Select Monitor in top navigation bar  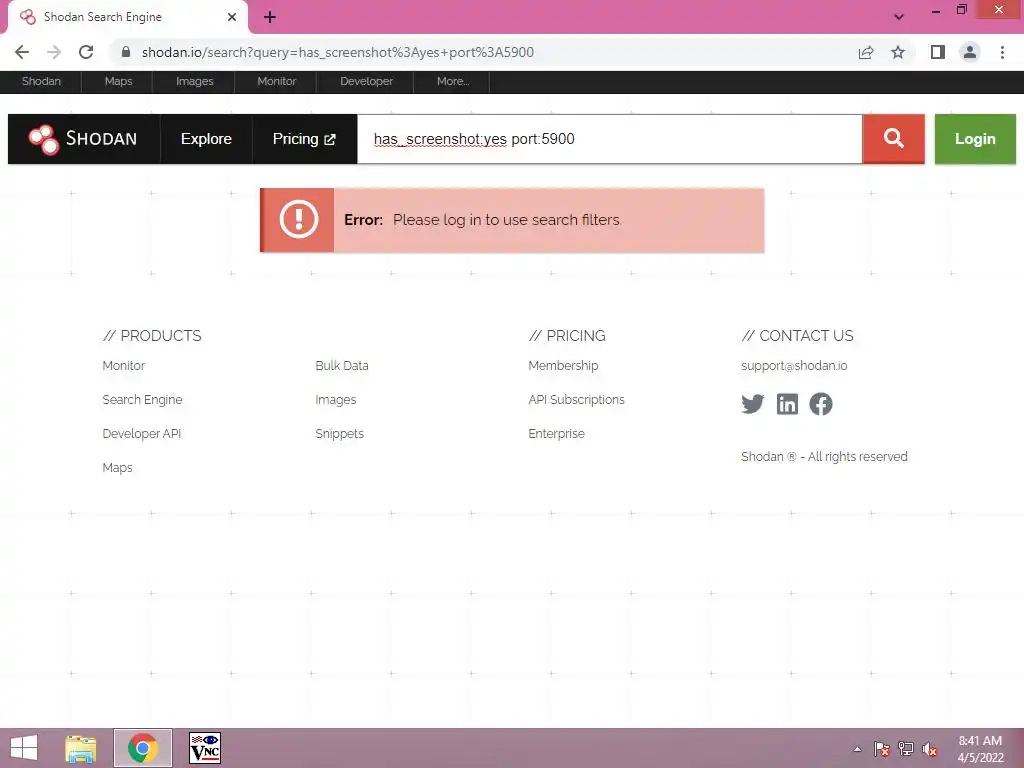click(x=276, y=82)
